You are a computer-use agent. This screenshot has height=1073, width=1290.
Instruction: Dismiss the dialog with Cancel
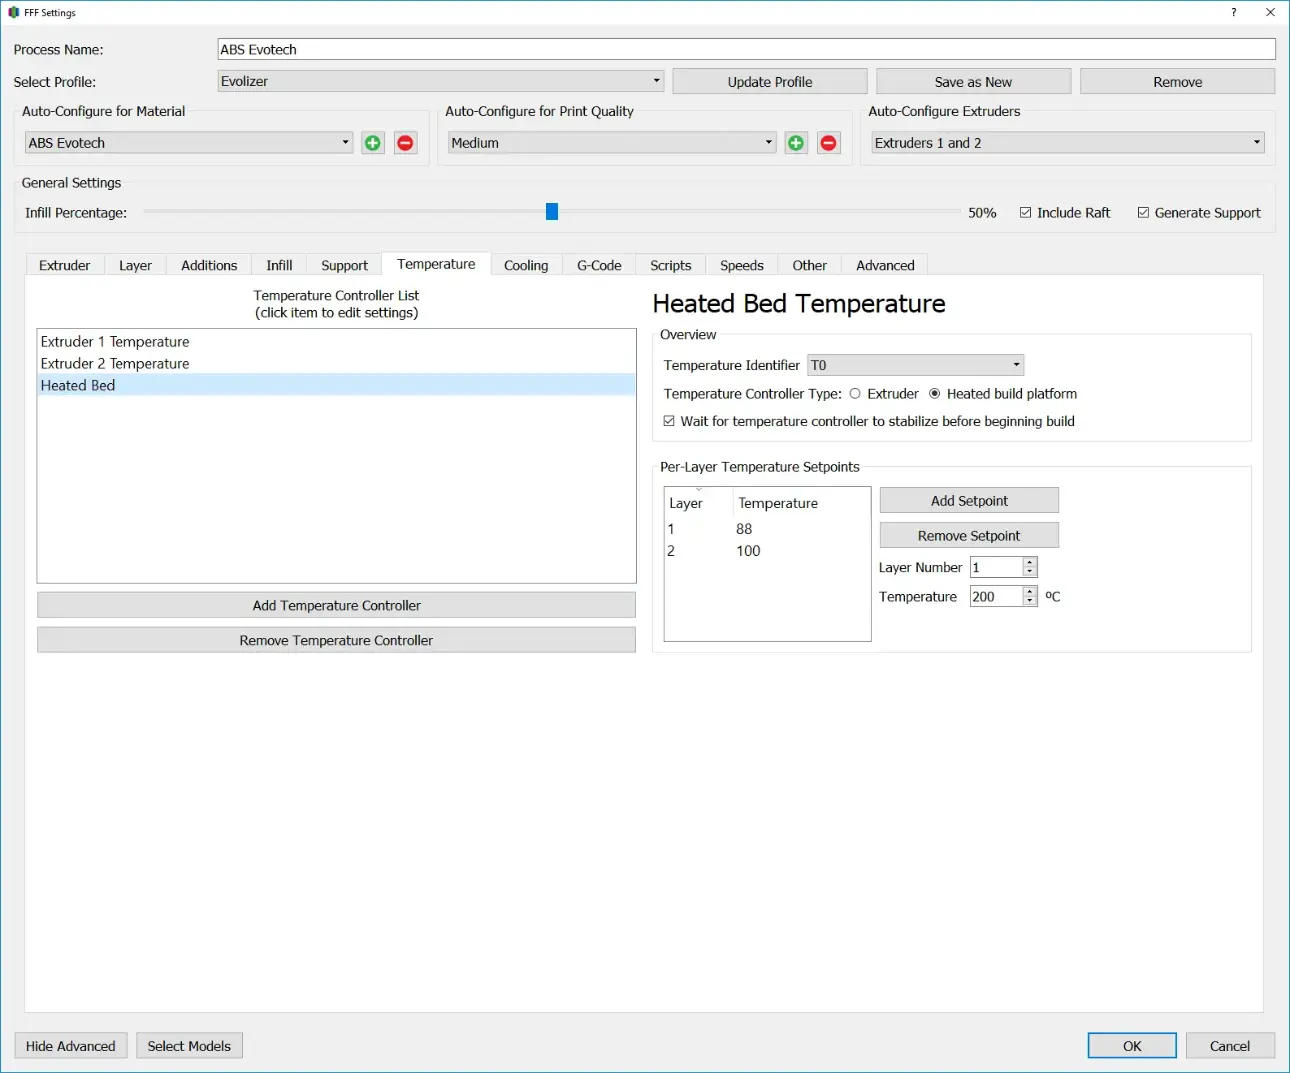pos(1230,1046)
